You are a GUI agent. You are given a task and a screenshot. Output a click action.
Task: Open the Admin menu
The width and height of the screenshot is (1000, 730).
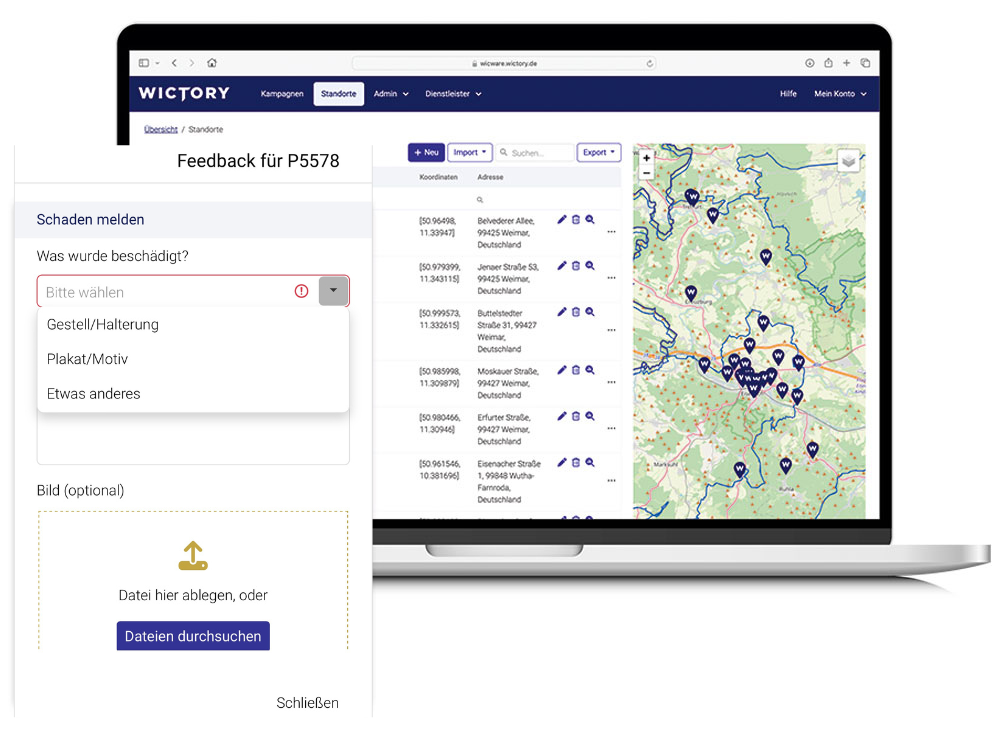point(391,94)
